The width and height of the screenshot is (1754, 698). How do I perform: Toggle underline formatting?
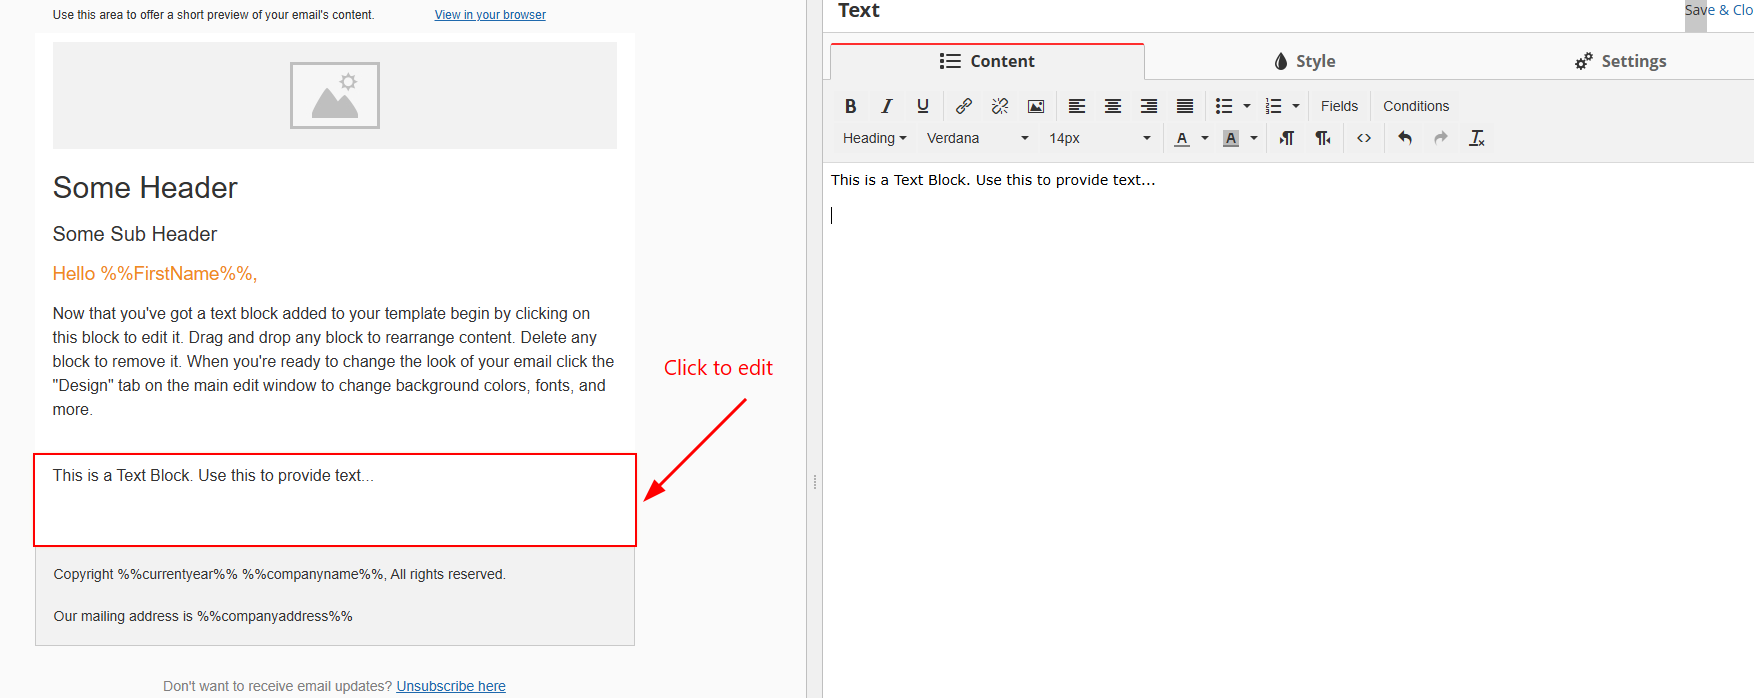click(923, 106)
